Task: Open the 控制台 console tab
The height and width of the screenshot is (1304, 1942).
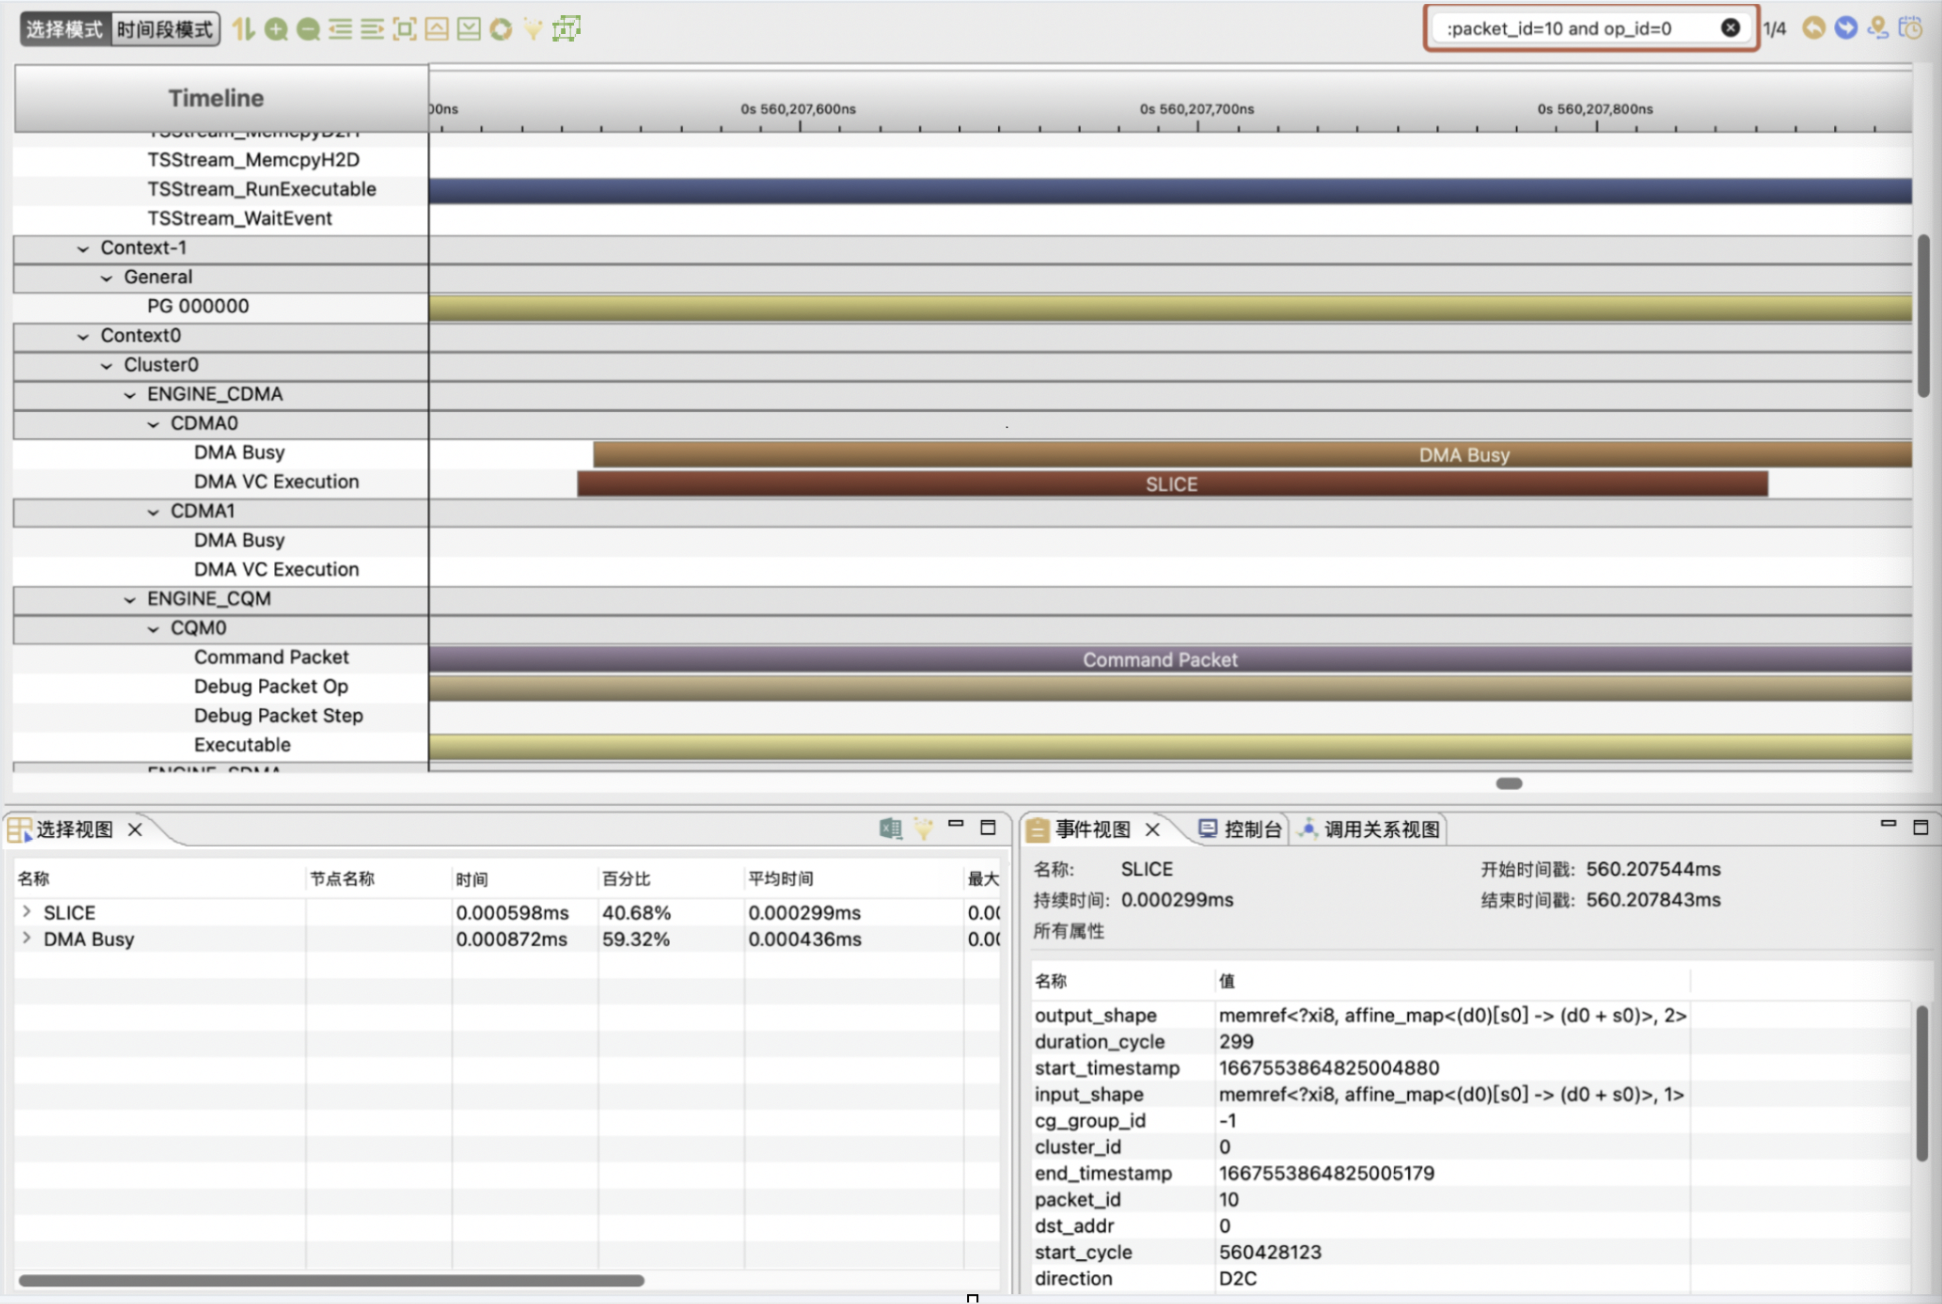Action: tap(1240, 829)
